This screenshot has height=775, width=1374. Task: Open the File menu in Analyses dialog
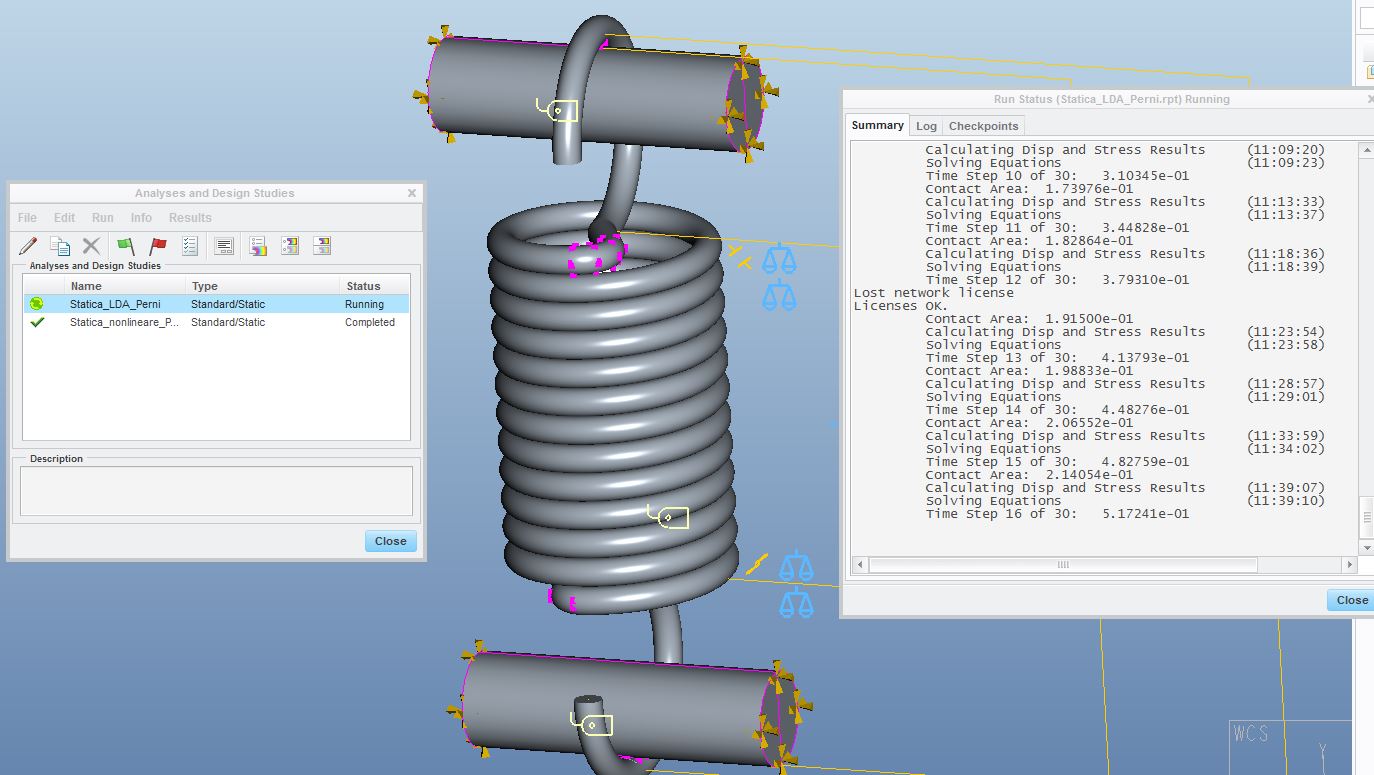[x=26, y=217]
